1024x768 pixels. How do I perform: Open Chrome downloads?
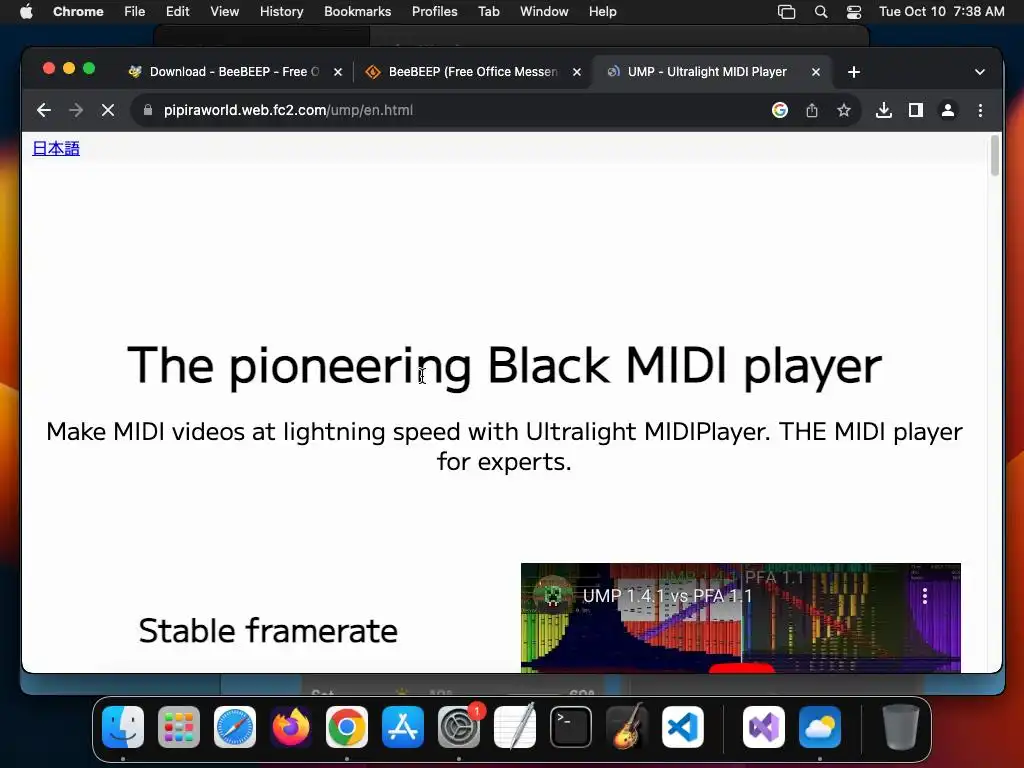coord(884,110)
